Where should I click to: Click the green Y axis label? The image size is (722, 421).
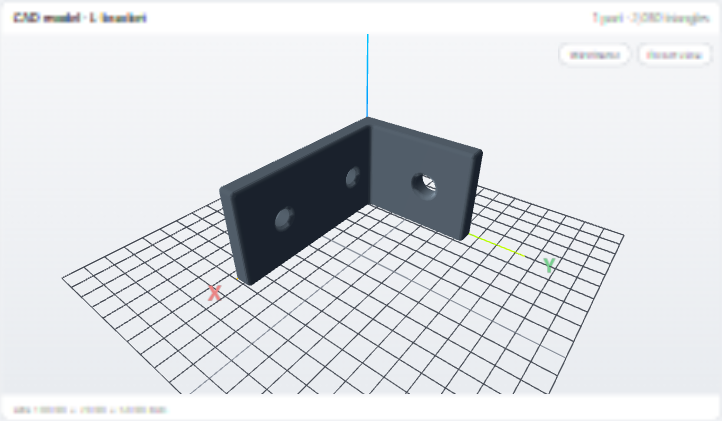click(x=549, y=265)
